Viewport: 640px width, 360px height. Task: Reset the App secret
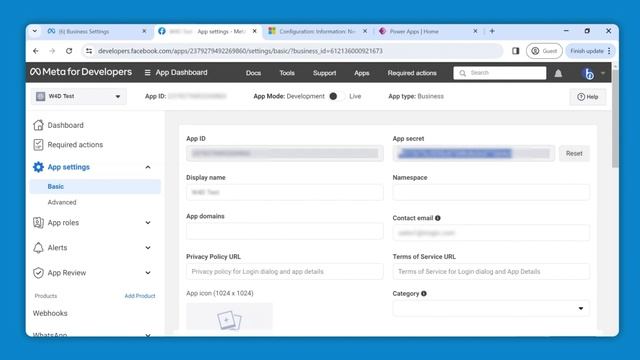coord(574,153)
